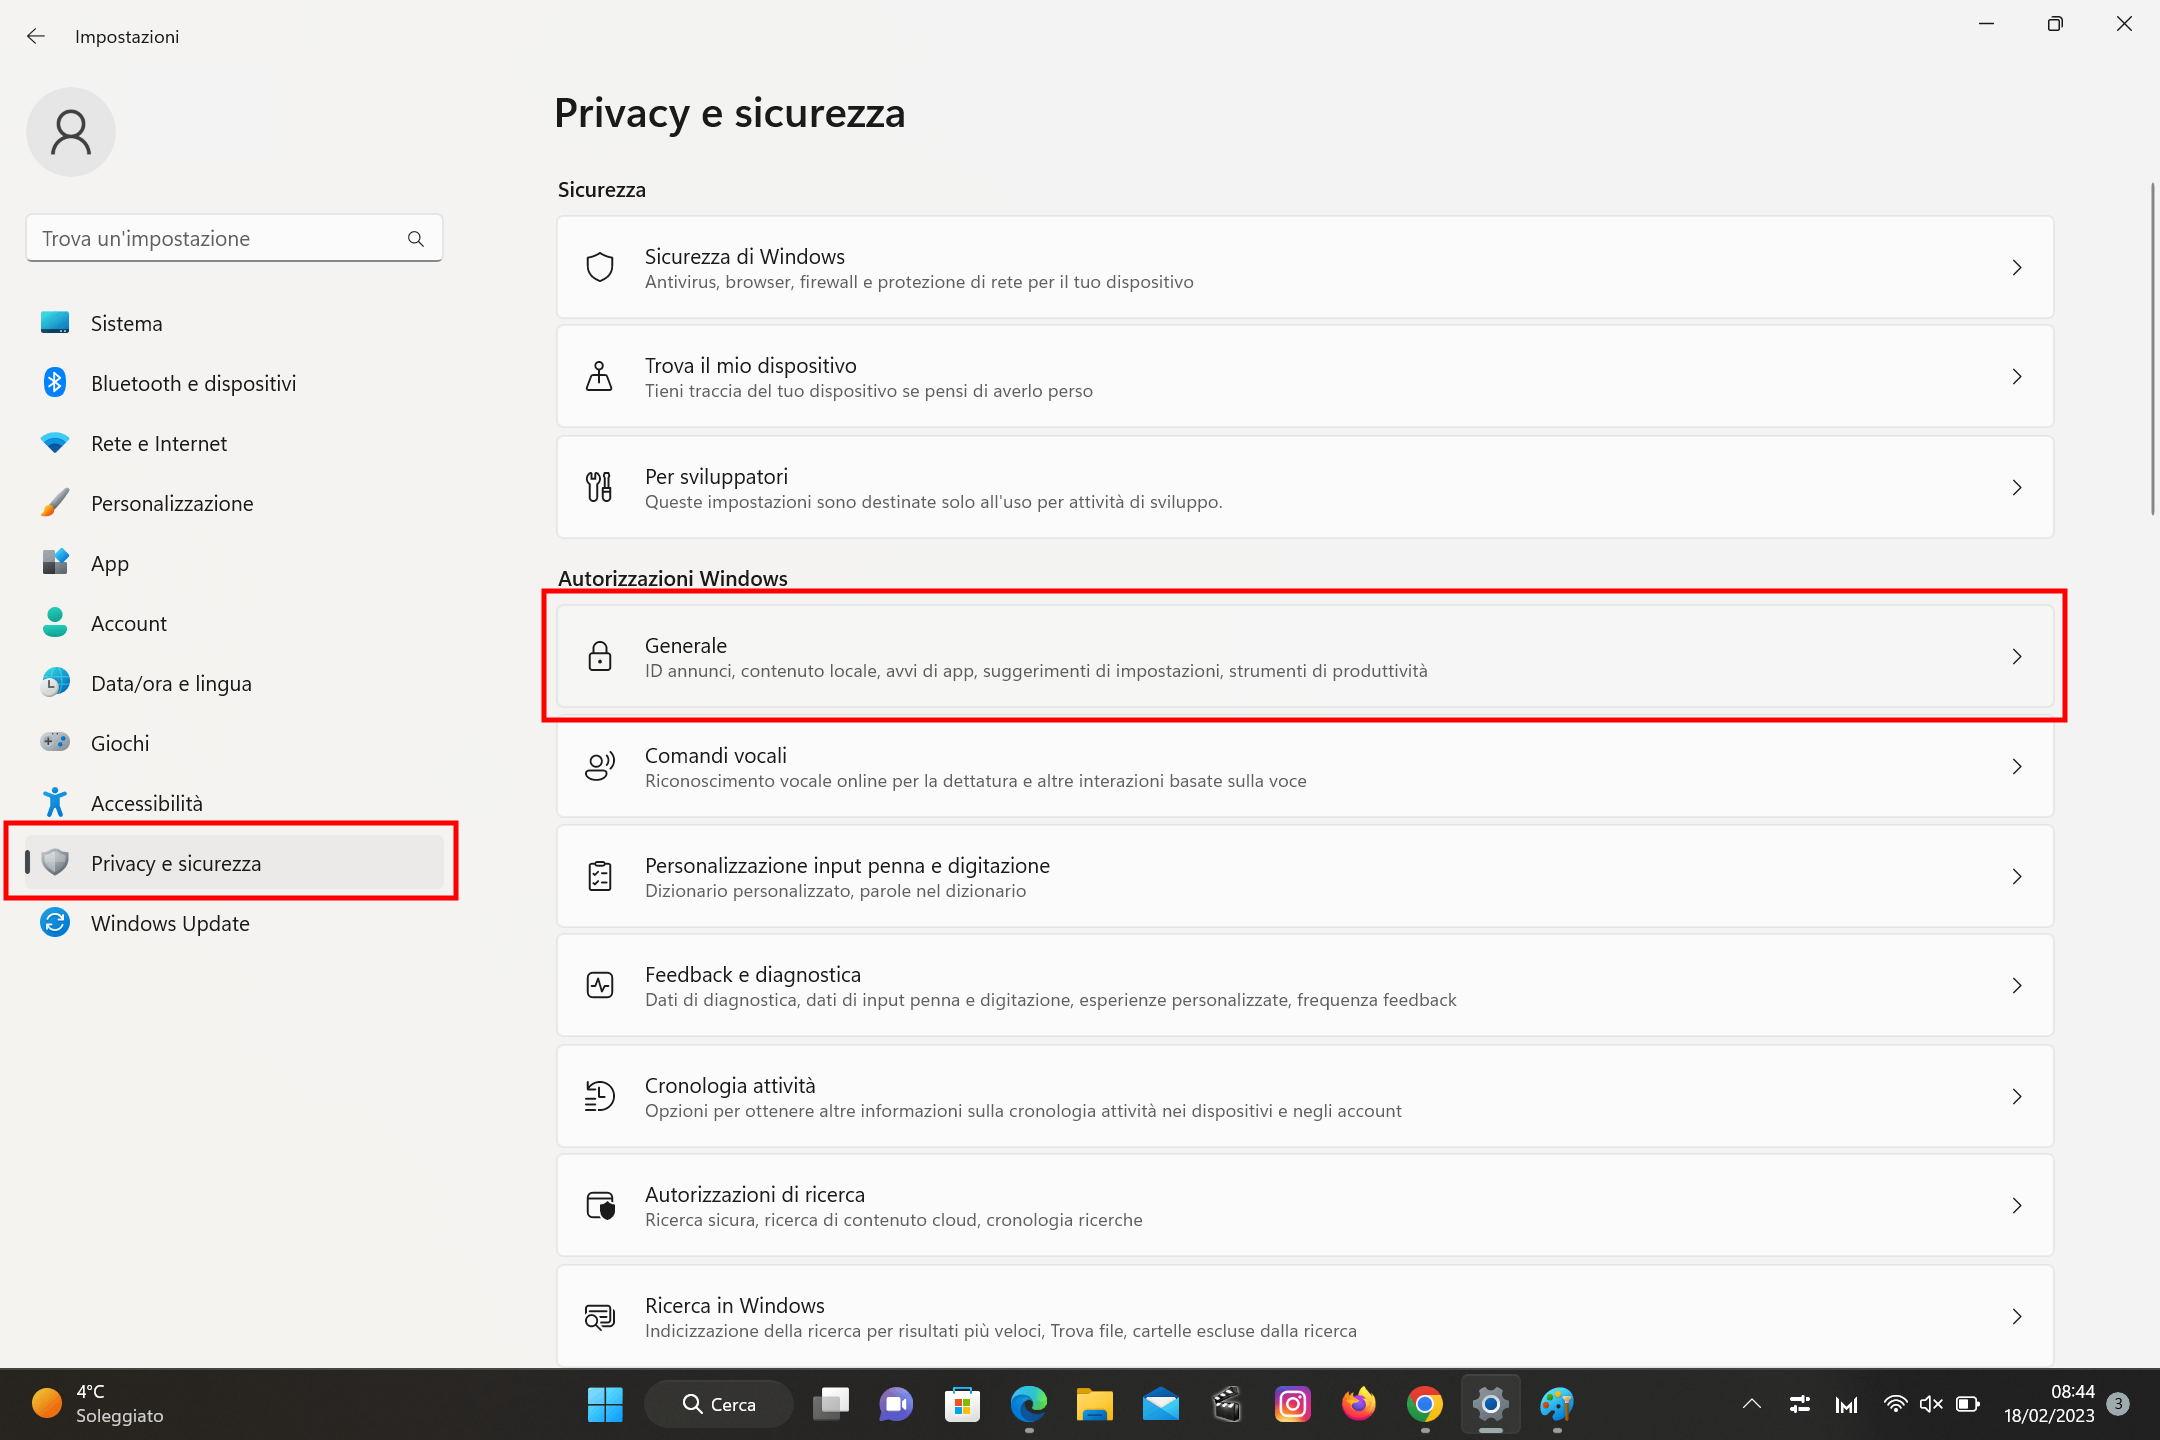
Task: Open Account settings via the person icon
Action: click(x=55, y=623)
